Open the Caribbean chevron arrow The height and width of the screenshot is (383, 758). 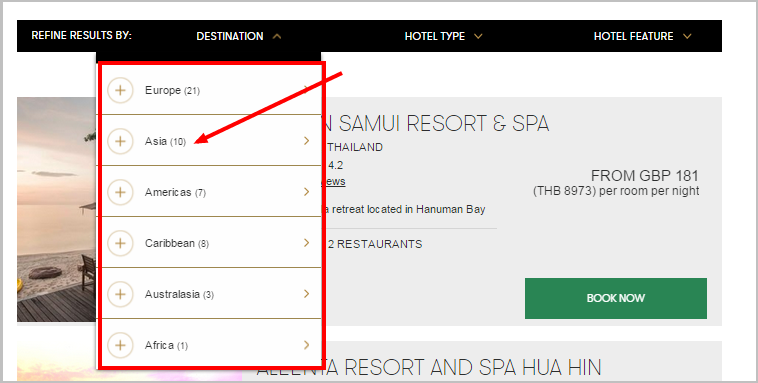point(306,243)
